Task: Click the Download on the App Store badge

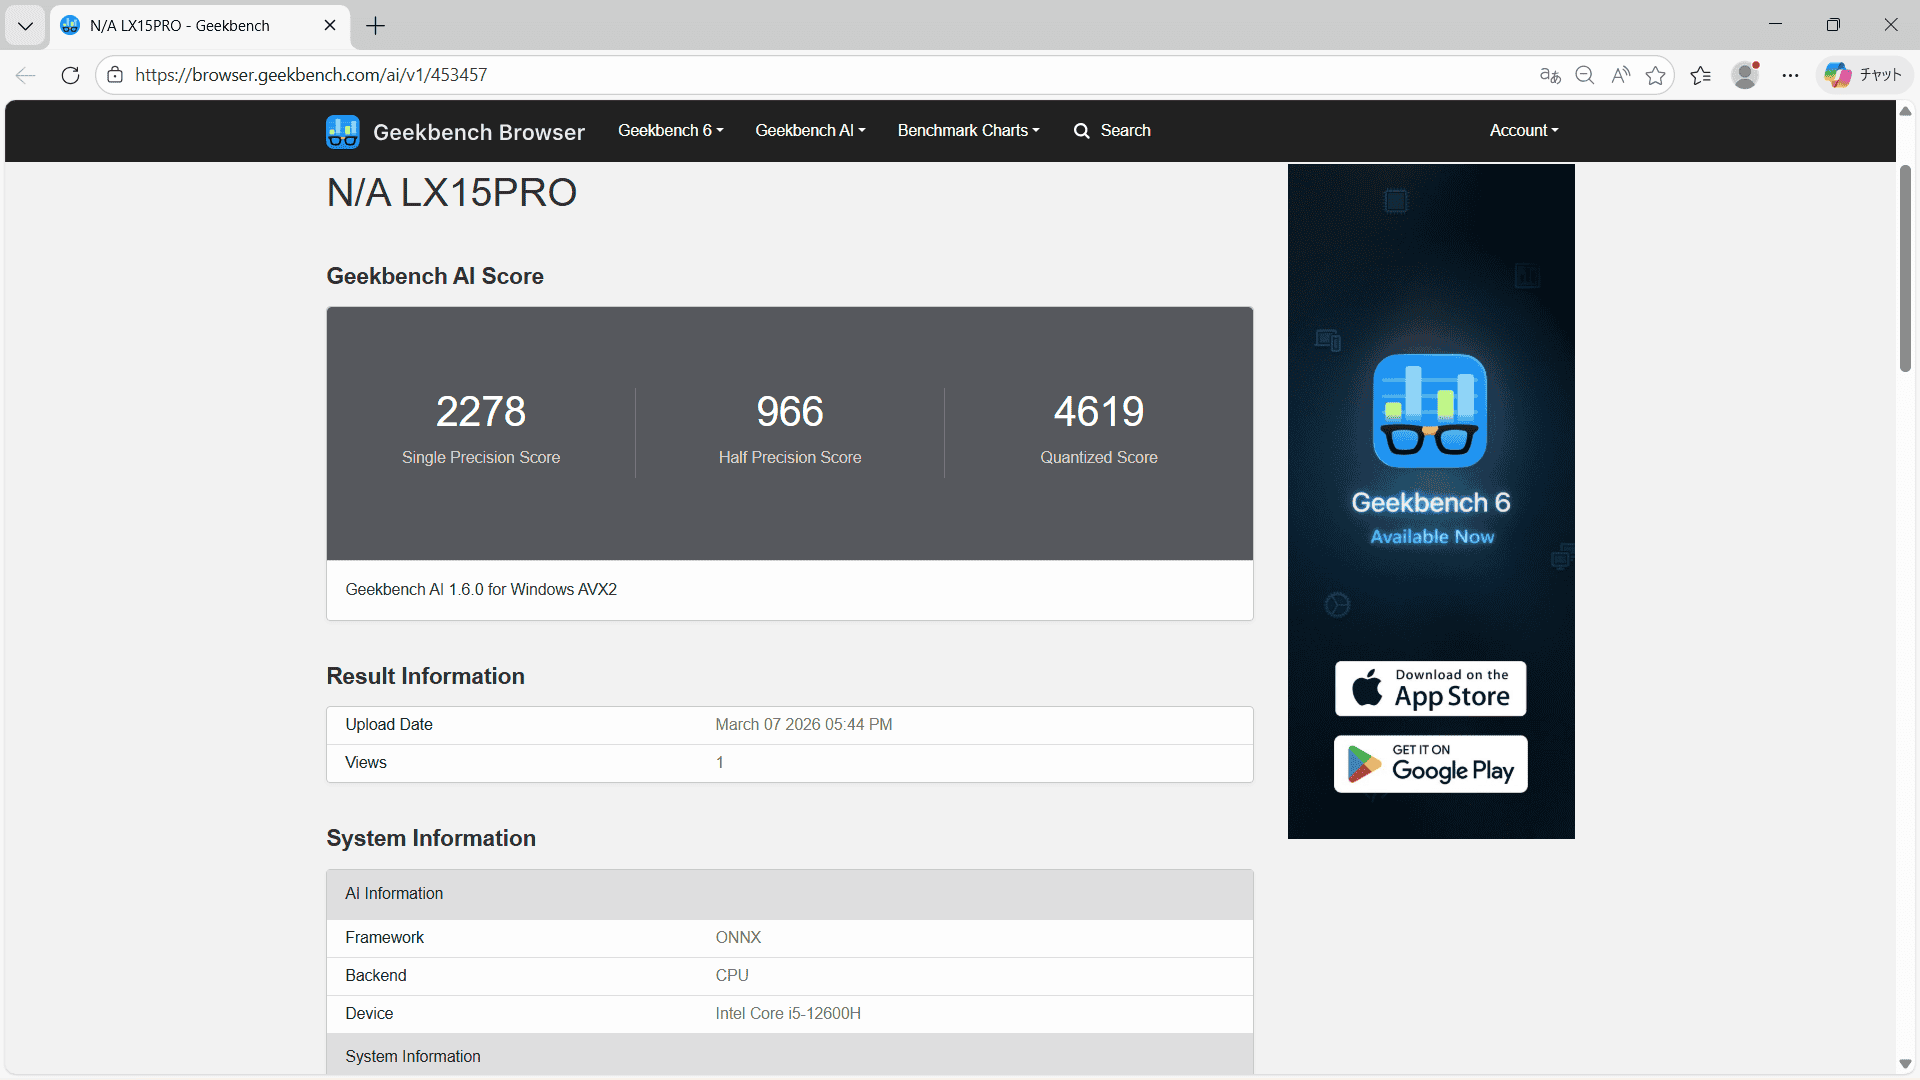Action: click(x=1430, y=688)
